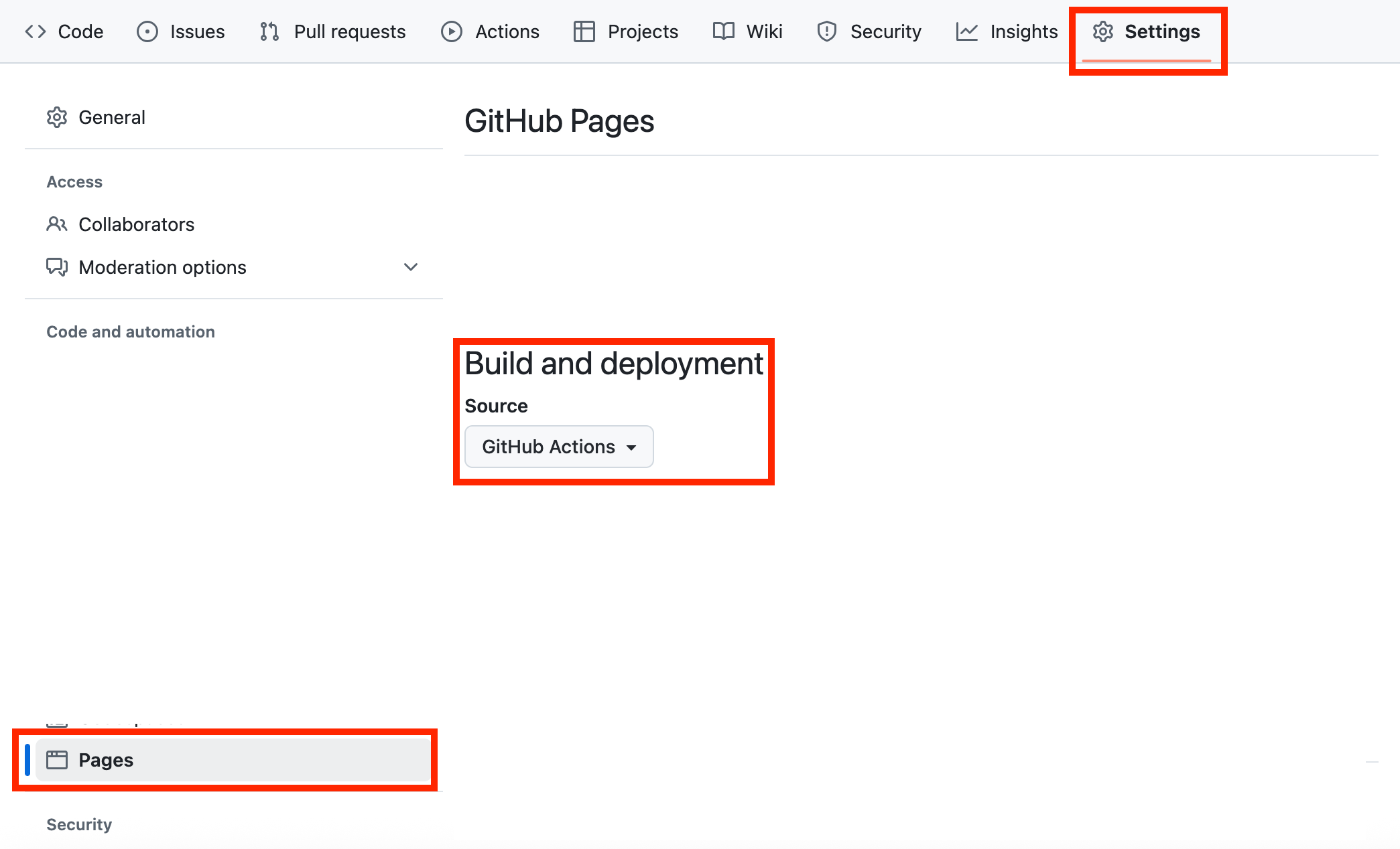1400x849 pixels.
Task: Click the Access section heading
Action: pyautogui.click(x=74, y=182)
